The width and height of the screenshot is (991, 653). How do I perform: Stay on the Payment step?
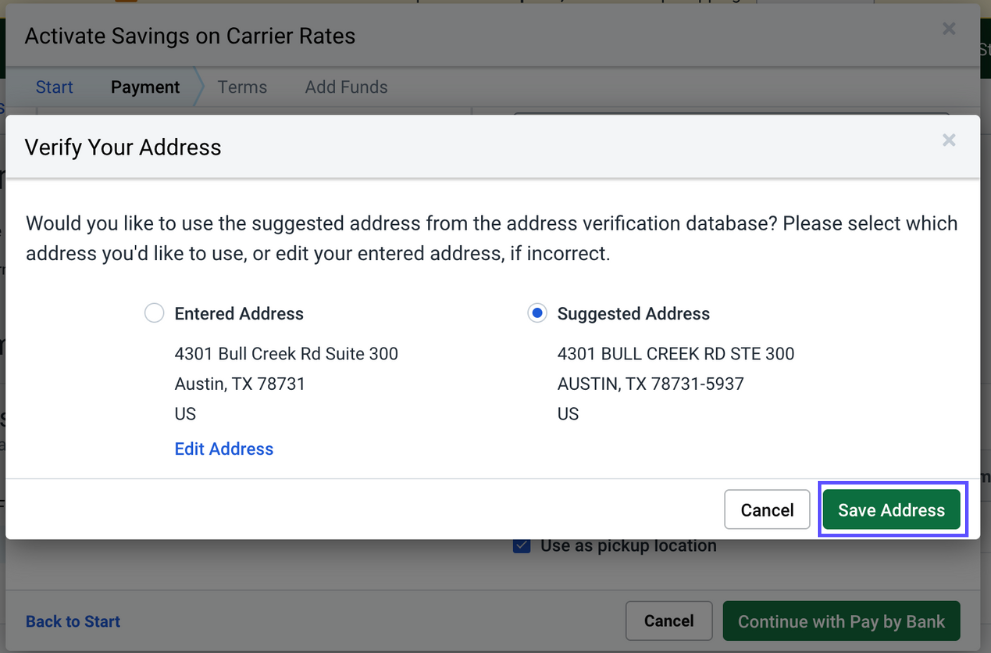145,87
